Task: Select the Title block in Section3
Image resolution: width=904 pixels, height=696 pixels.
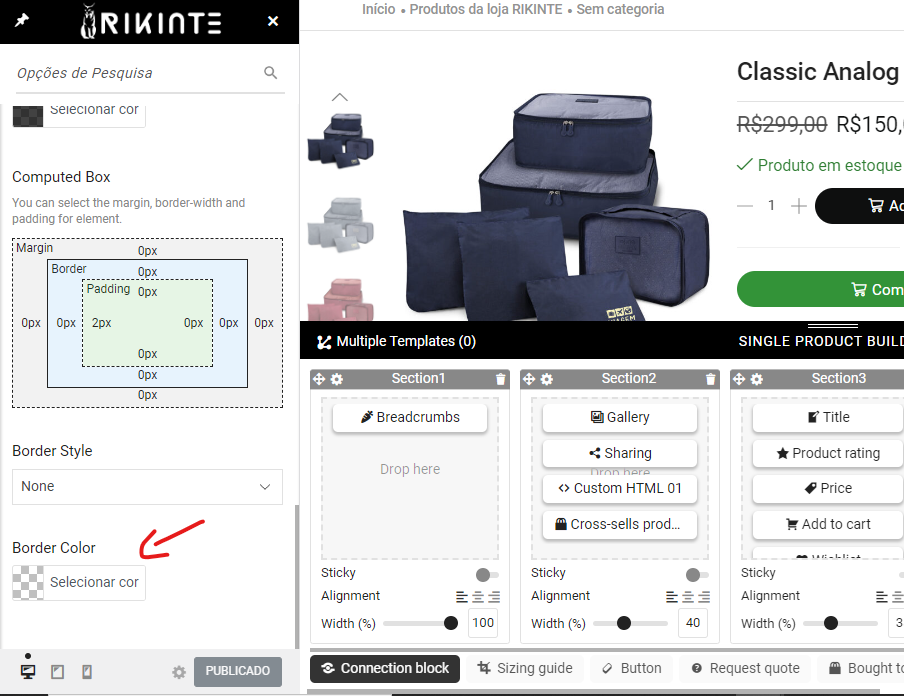Action: click(828, 417)
